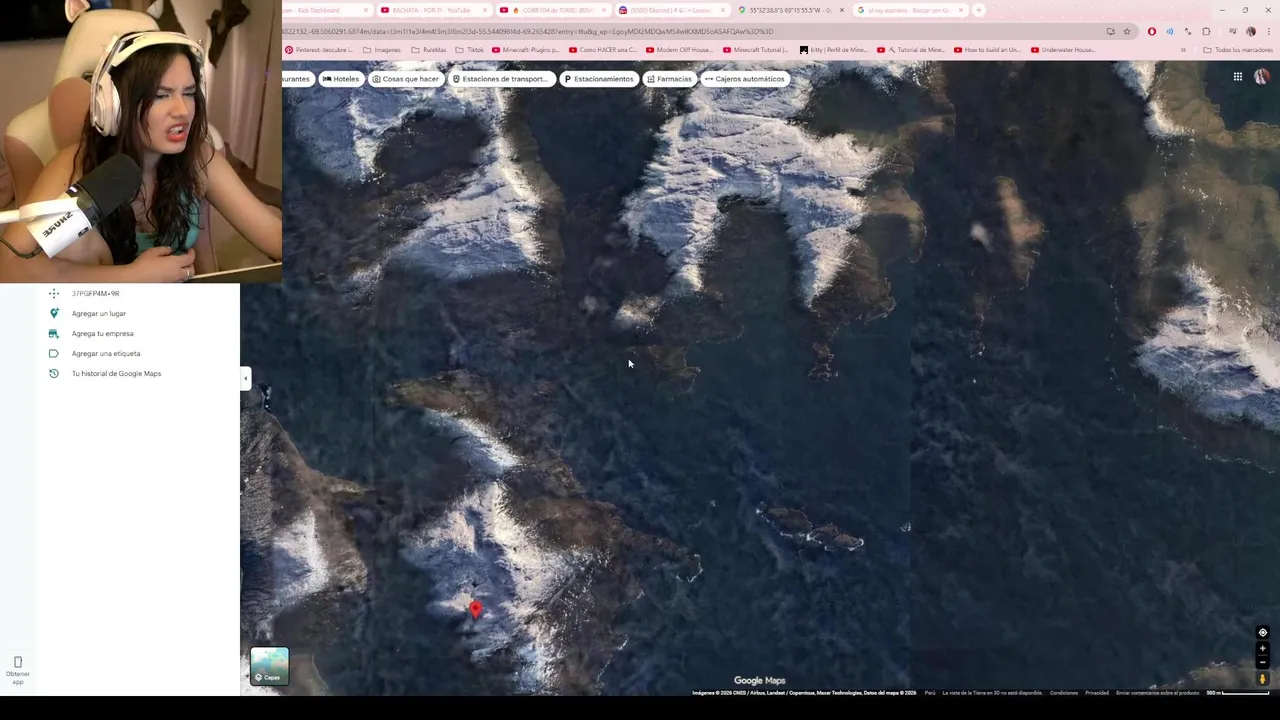Open the Capas layers thumbnail

270,666
